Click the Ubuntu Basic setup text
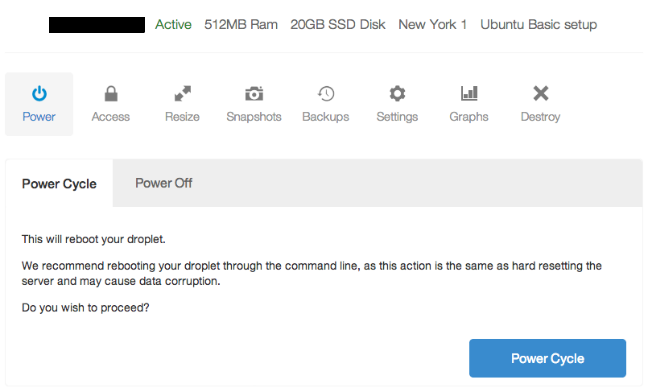 click(538, 25)
